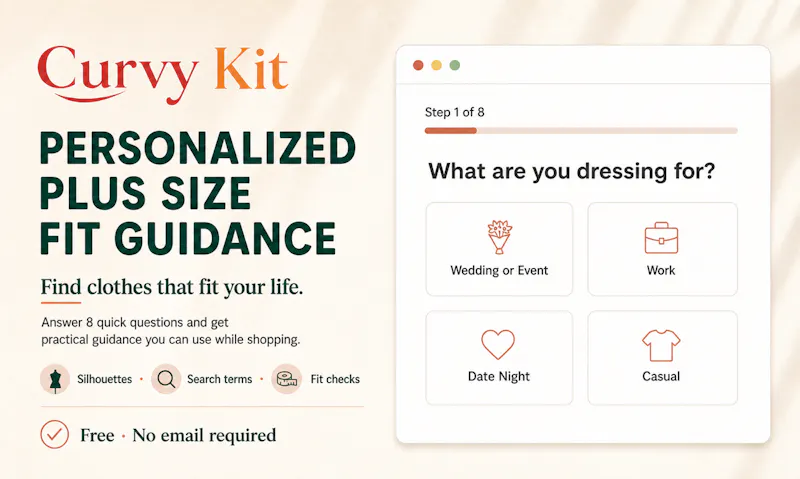Click the 'Search terms' label
This screenshot has width=800, height=479.
[x=219, y=379]
